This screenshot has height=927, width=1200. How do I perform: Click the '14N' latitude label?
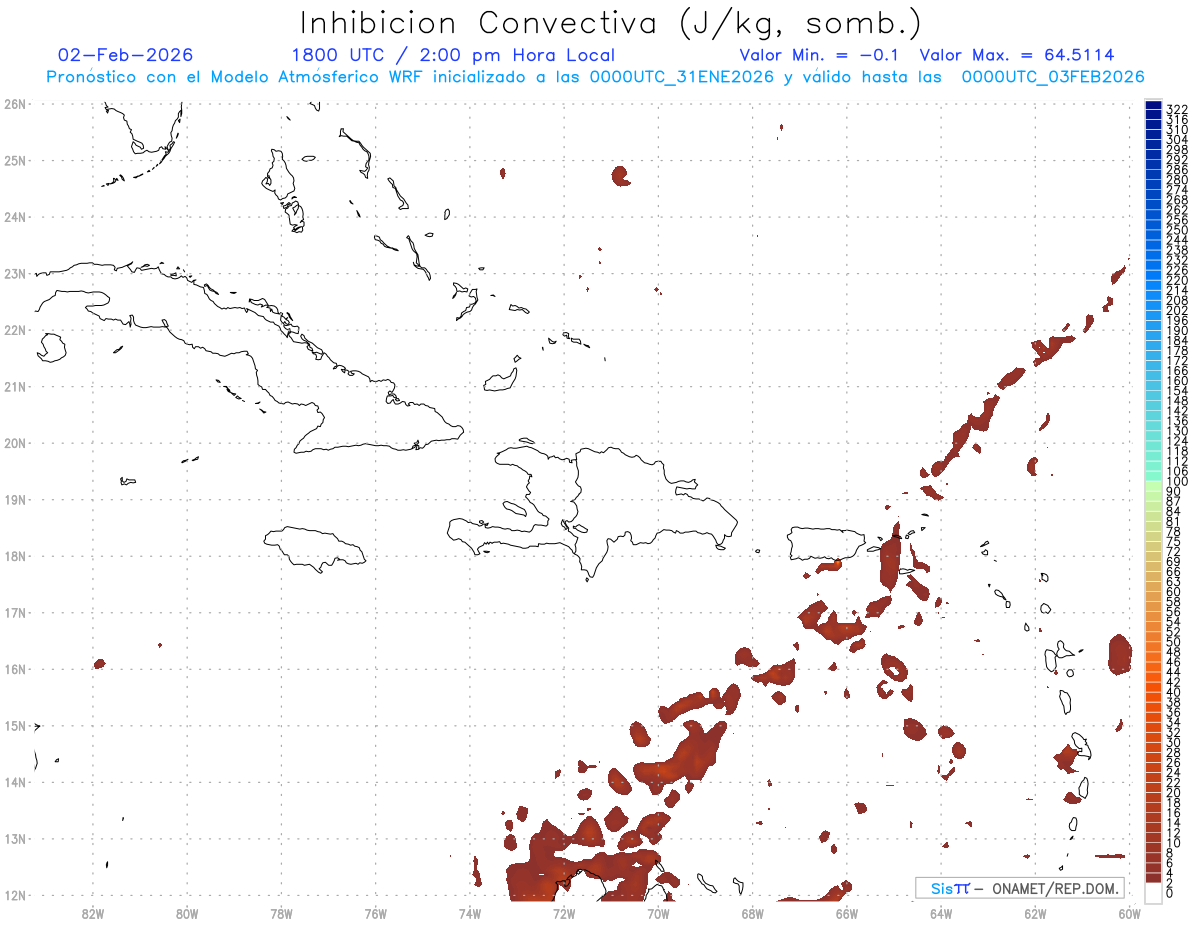click(14, 782)
